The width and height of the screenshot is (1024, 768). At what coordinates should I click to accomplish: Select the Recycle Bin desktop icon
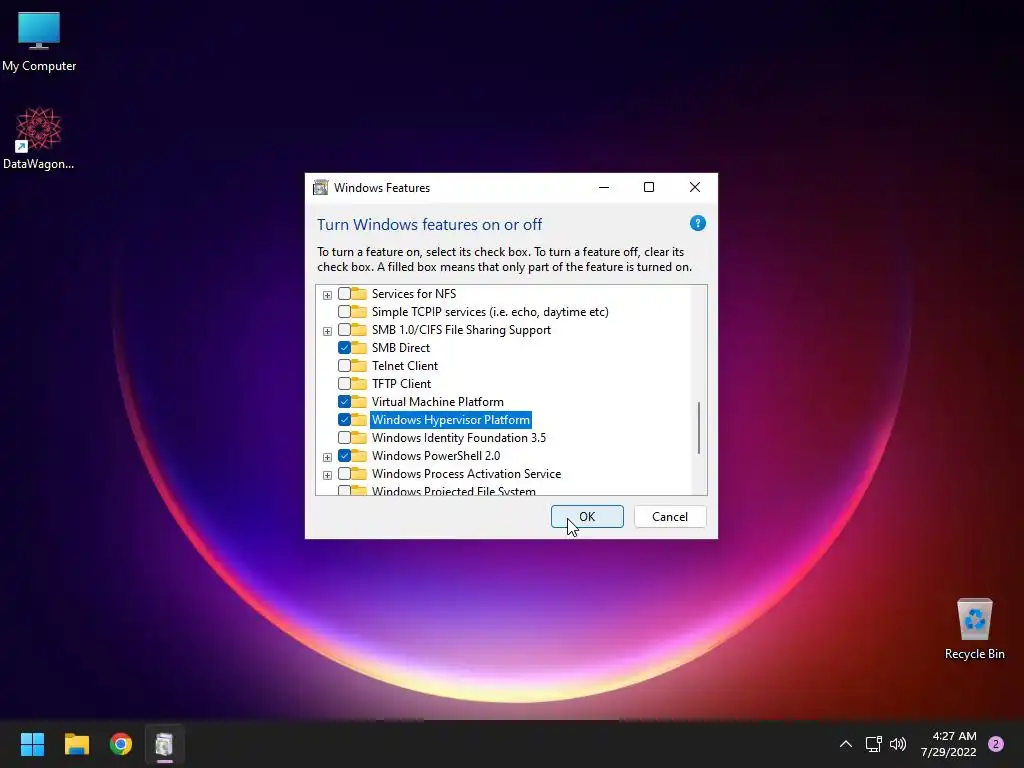(x=974, y=628)
